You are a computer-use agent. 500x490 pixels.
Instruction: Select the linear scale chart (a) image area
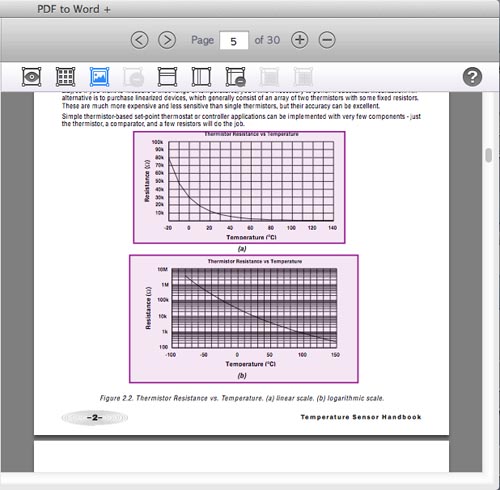click(x=239, y=187)
